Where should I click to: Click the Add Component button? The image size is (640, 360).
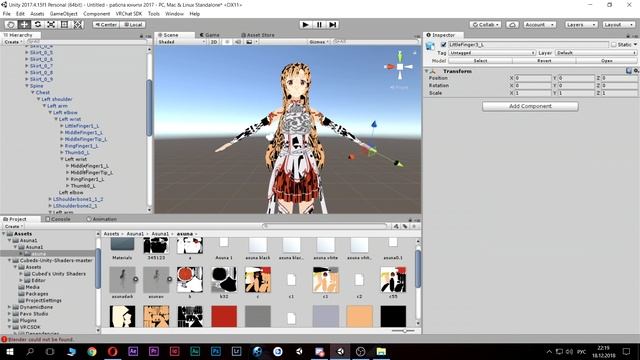530,106
